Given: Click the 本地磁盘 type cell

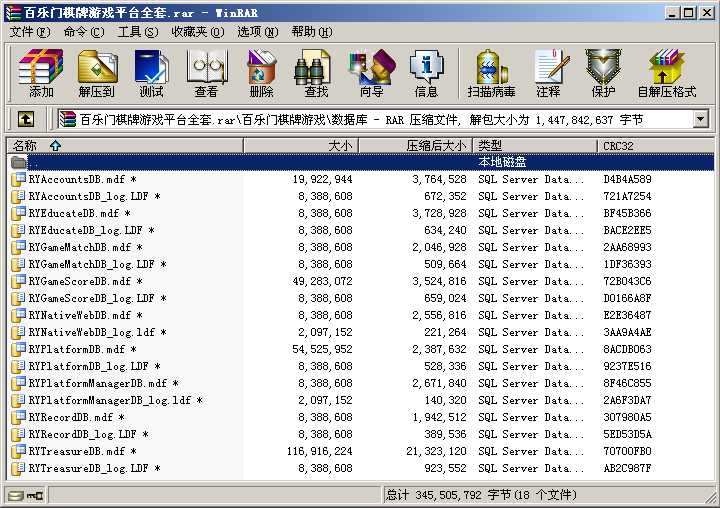Looking at the screenshot, I should point(502,162).
